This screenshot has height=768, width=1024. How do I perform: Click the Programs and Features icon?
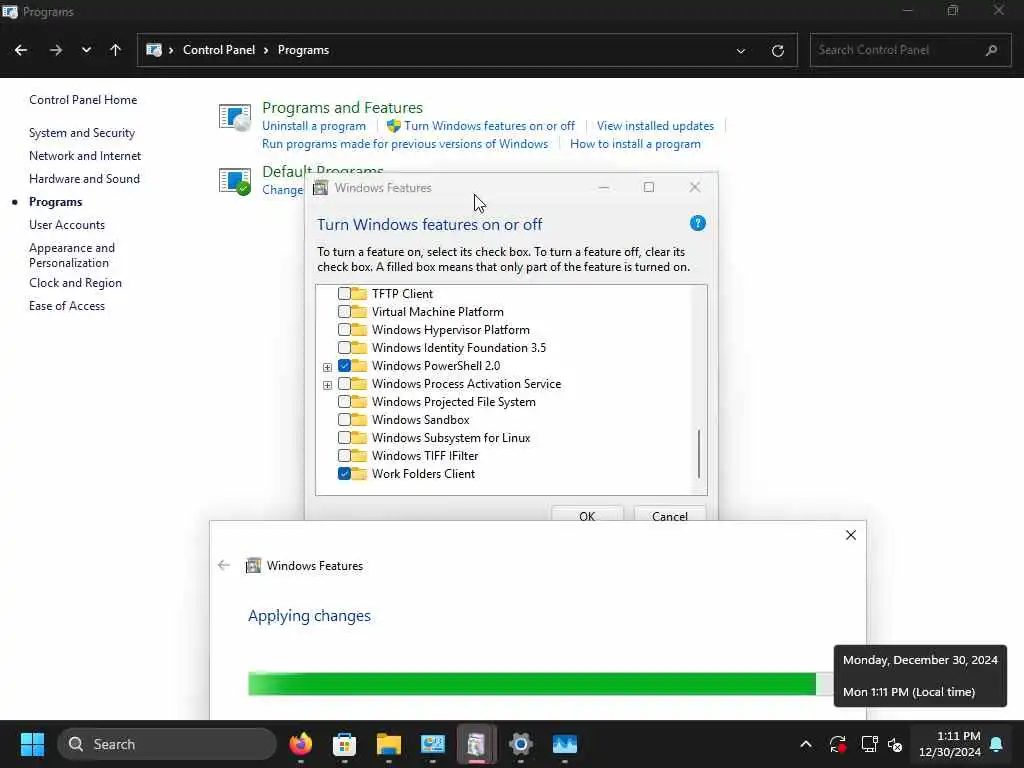[235, 118]
